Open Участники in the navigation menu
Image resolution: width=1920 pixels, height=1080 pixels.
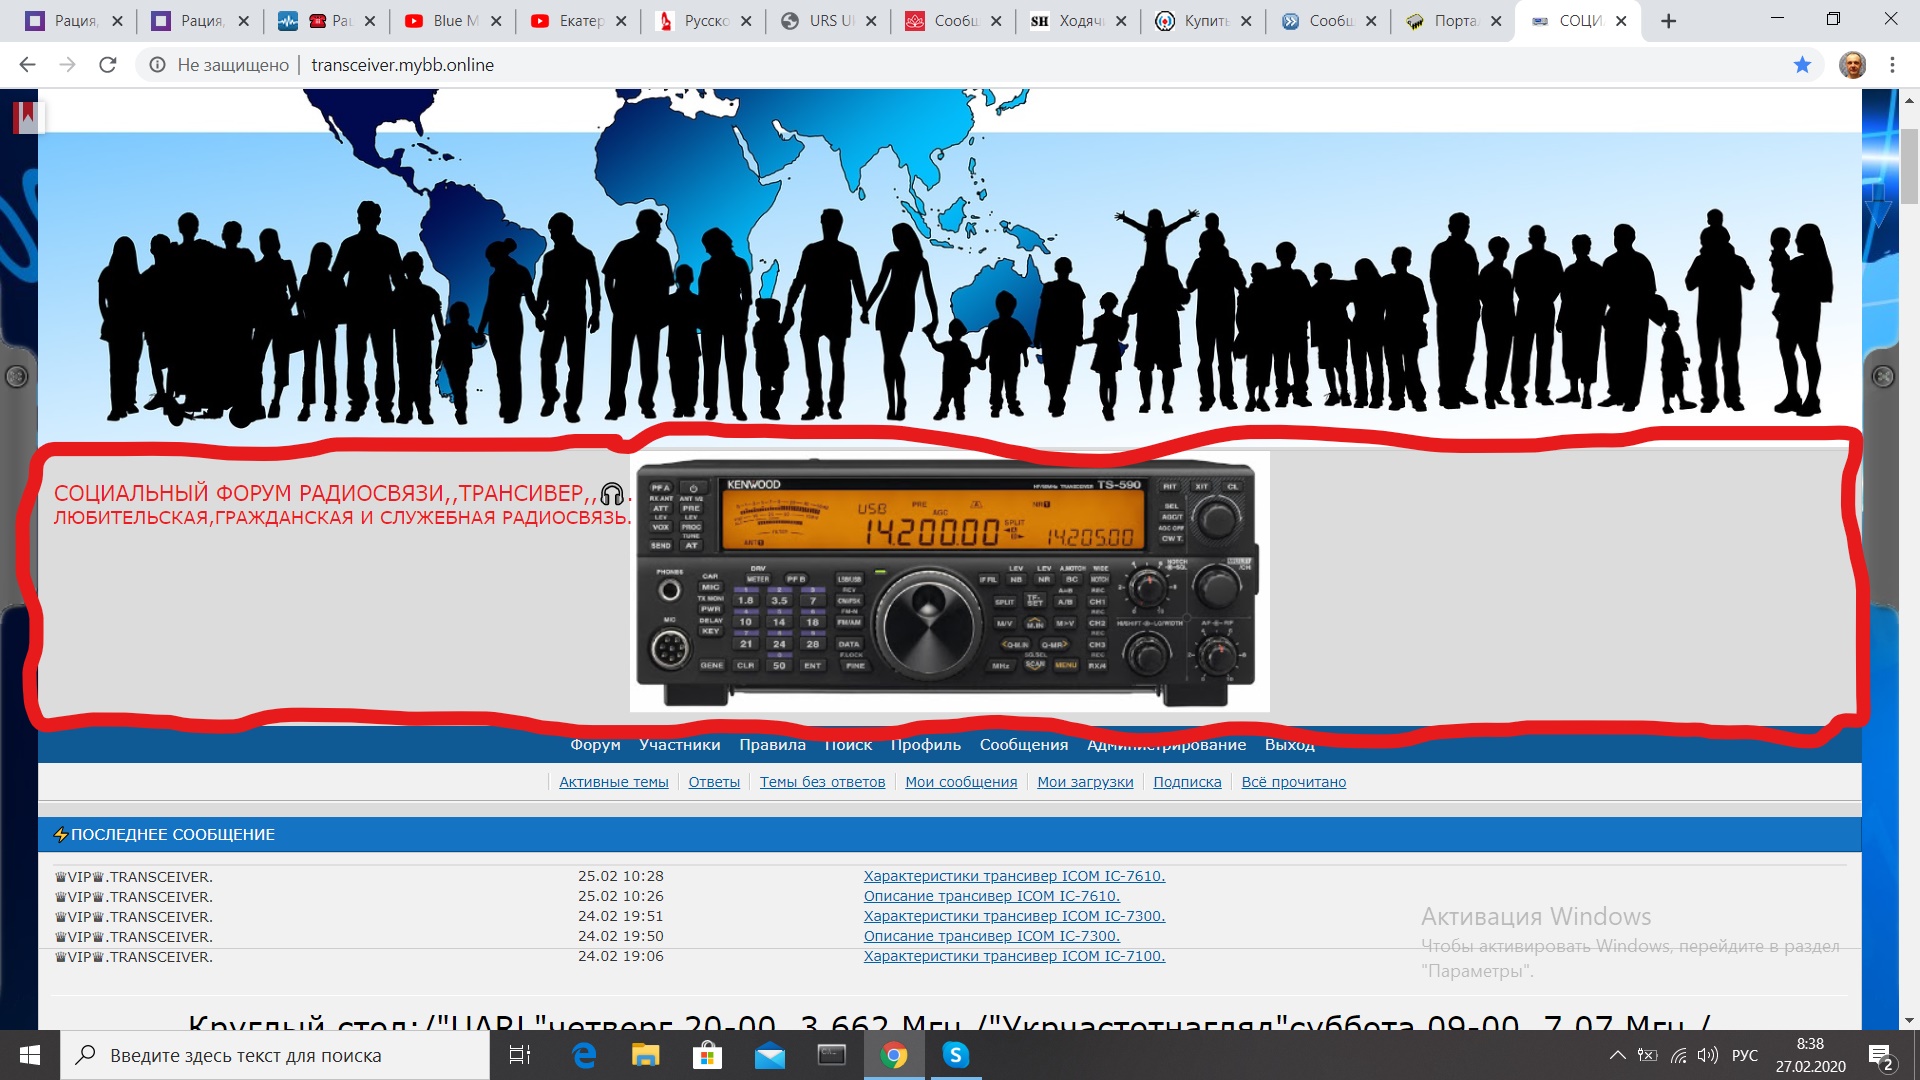pyautogui.click(x=680, y=745)
